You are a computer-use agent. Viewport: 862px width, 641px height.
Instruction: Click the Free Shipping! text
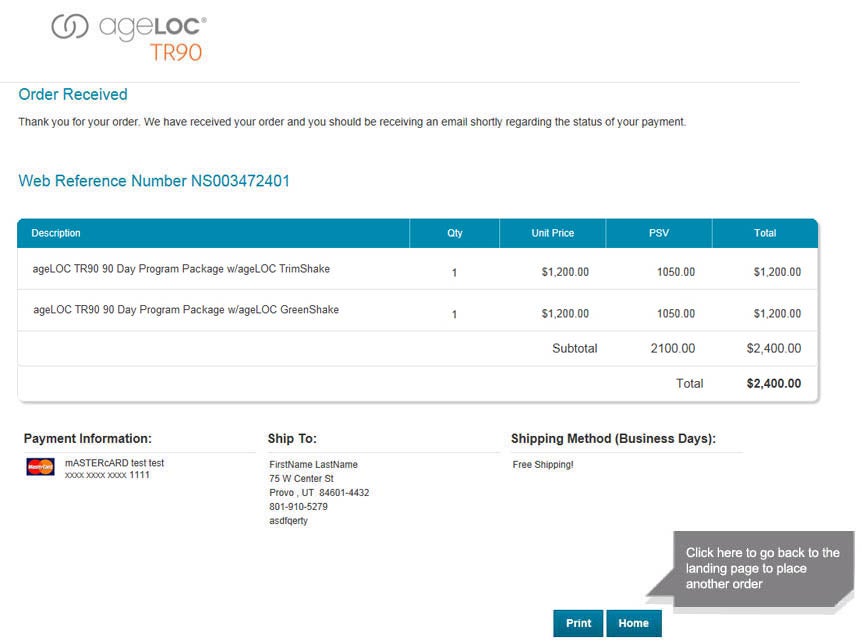[x=543, y=465]
